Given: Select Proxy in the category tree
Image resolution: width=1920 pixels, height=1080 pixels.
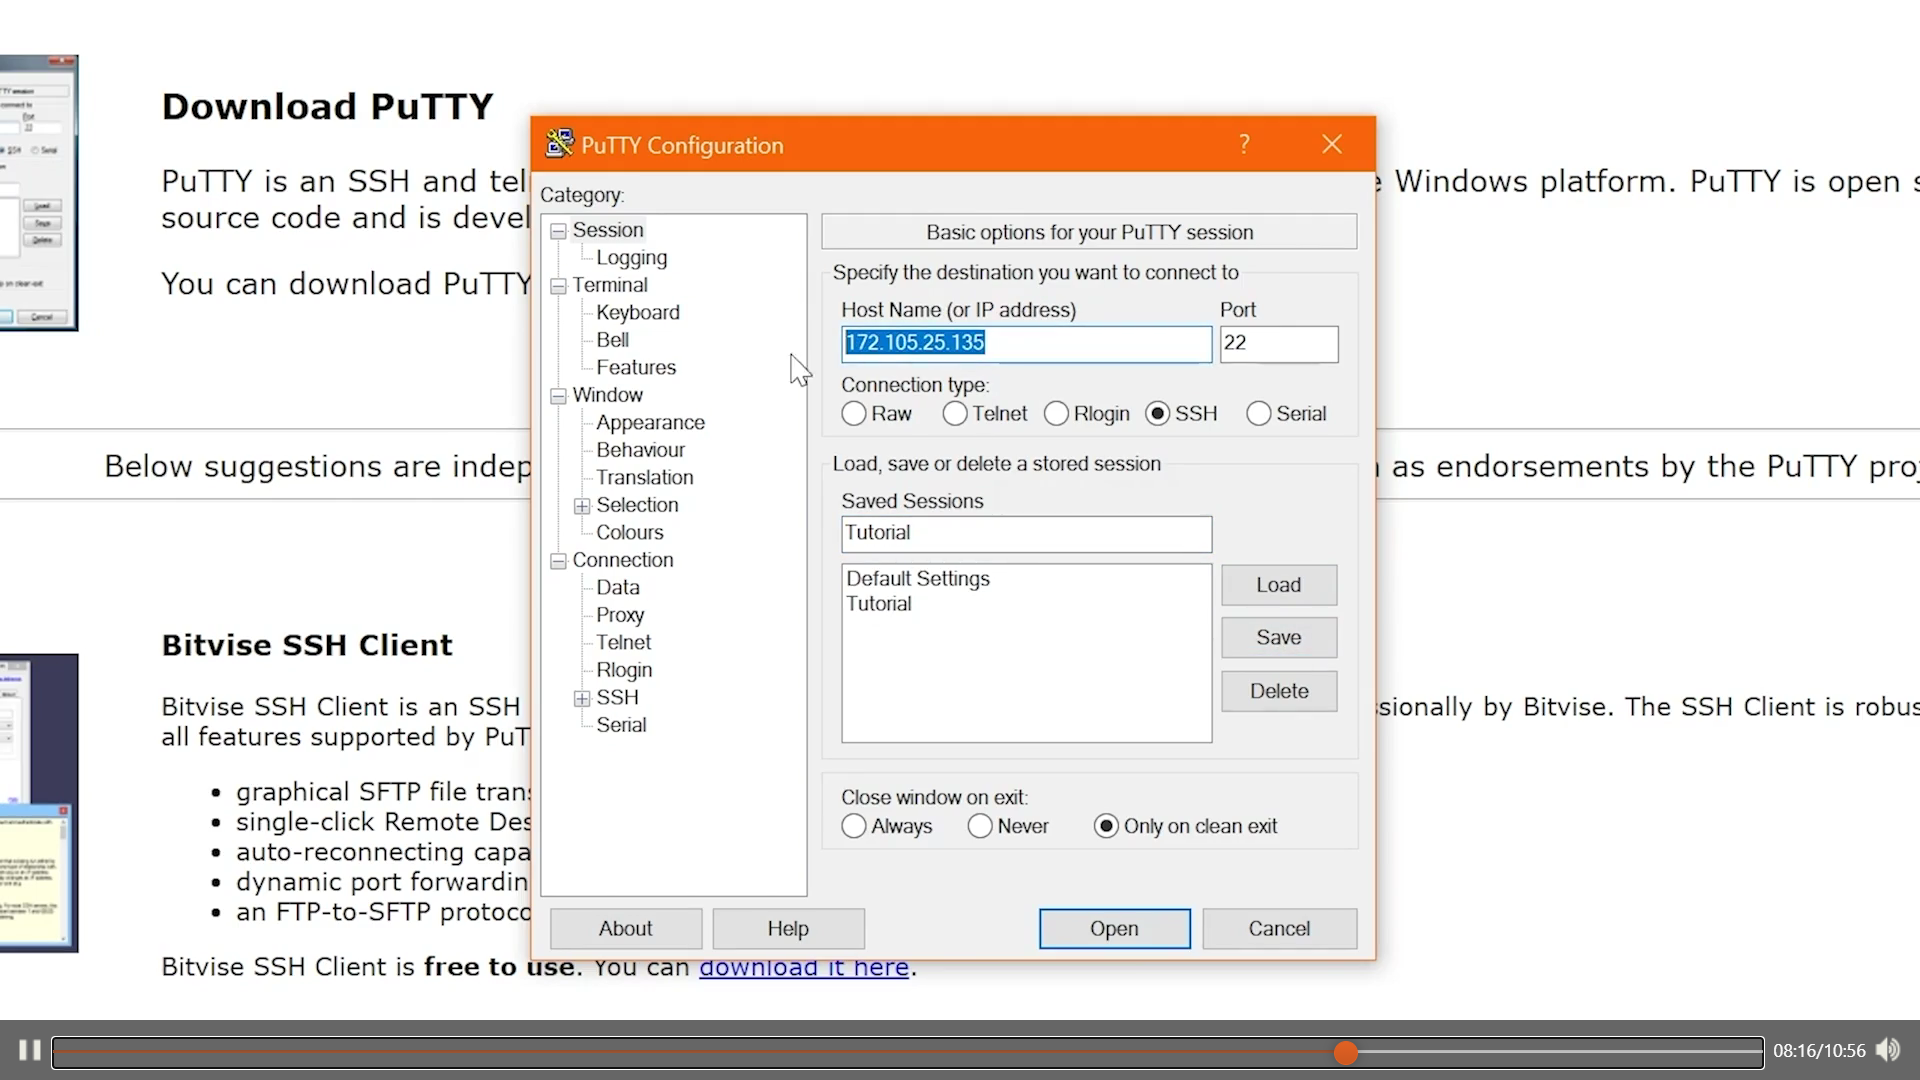Looking at the screenshot, I should tap(619, 615).
